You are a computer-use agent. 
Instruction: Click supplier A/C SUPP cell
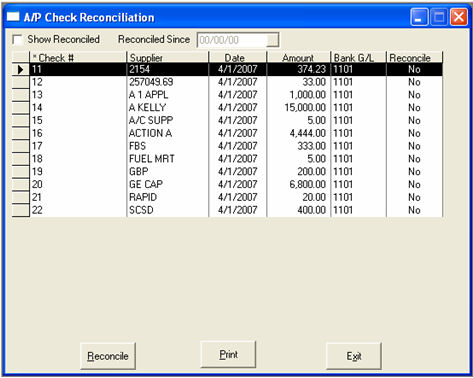coord(168,120)
